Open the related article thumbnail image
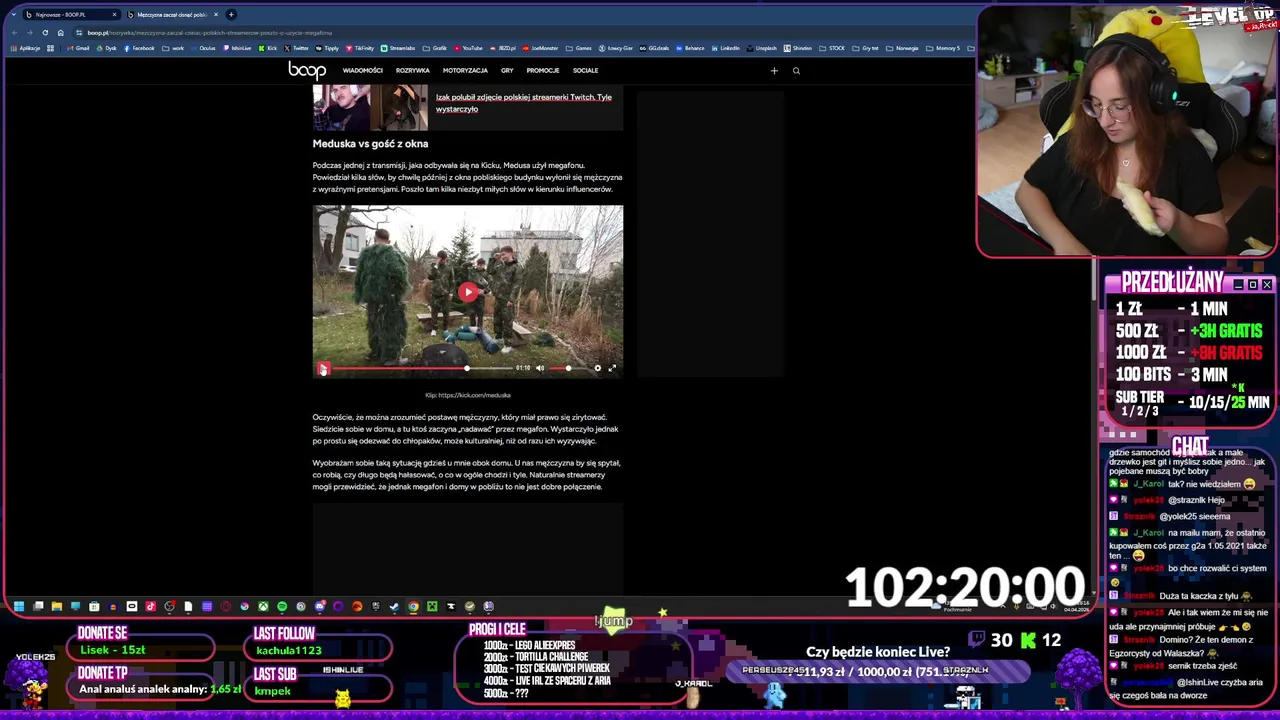Screen dimensions: 1280x720 click(x=370, y=107)
